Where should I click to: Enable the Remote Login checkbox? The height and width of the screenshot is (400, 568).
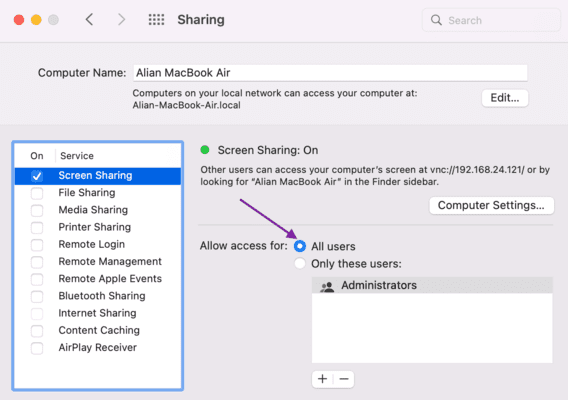point(37,245)
